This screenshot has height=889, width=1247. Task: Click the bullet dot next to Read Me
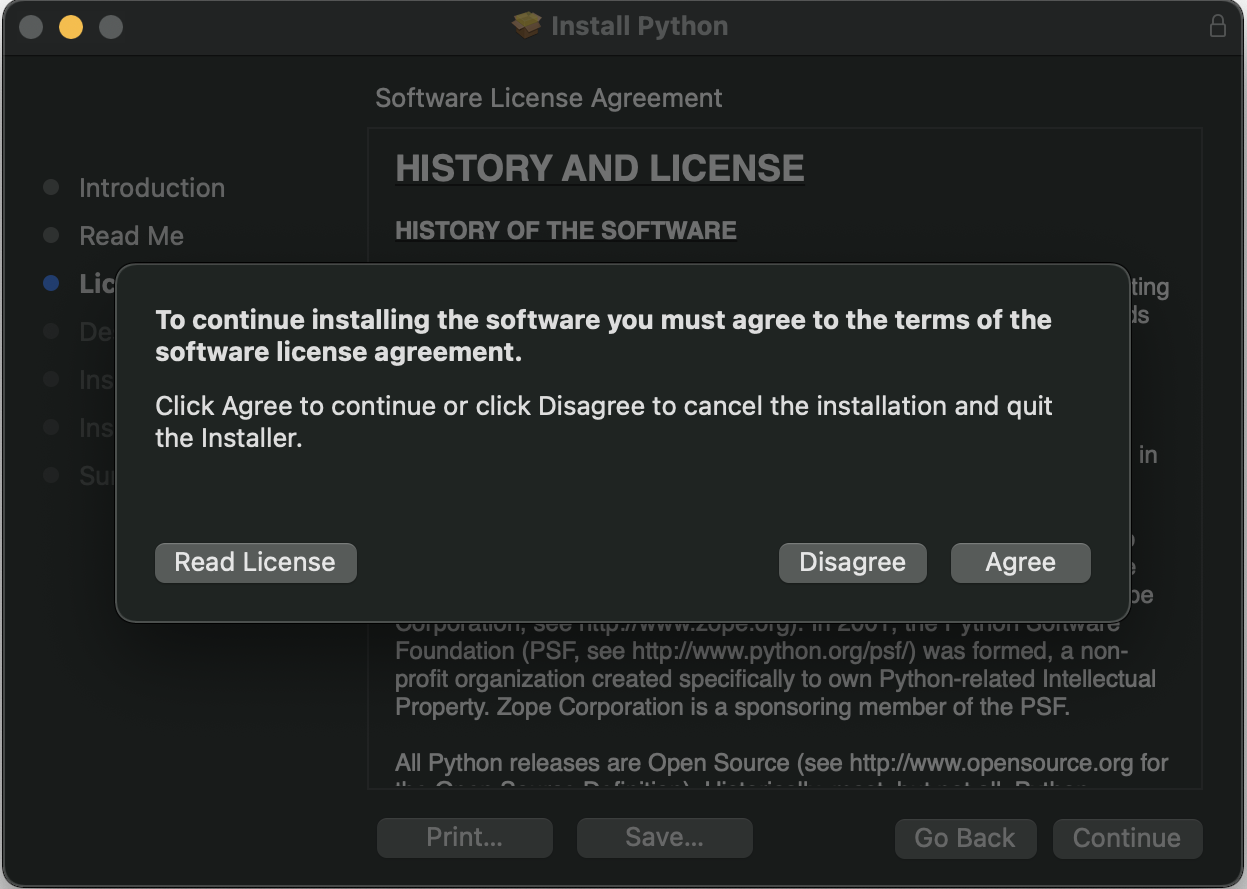52,236
